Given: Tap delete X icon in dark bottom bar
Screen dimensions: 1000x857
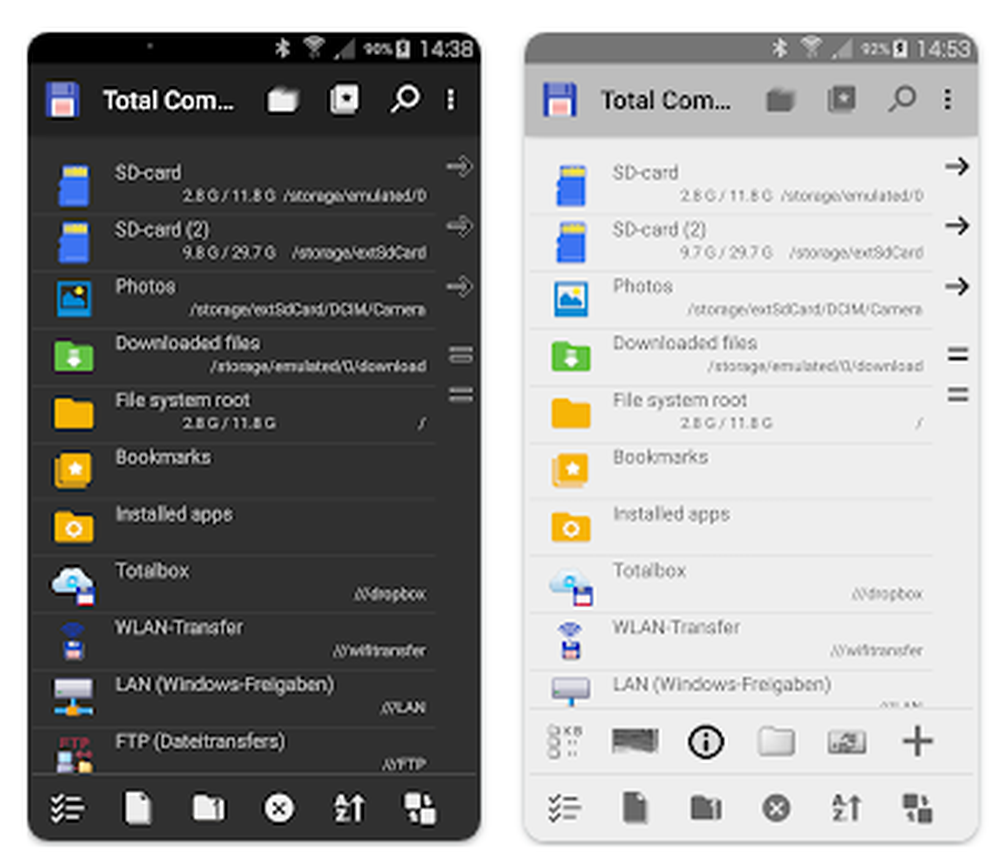Looking at the screenshot, I should (x=279, y=809).
